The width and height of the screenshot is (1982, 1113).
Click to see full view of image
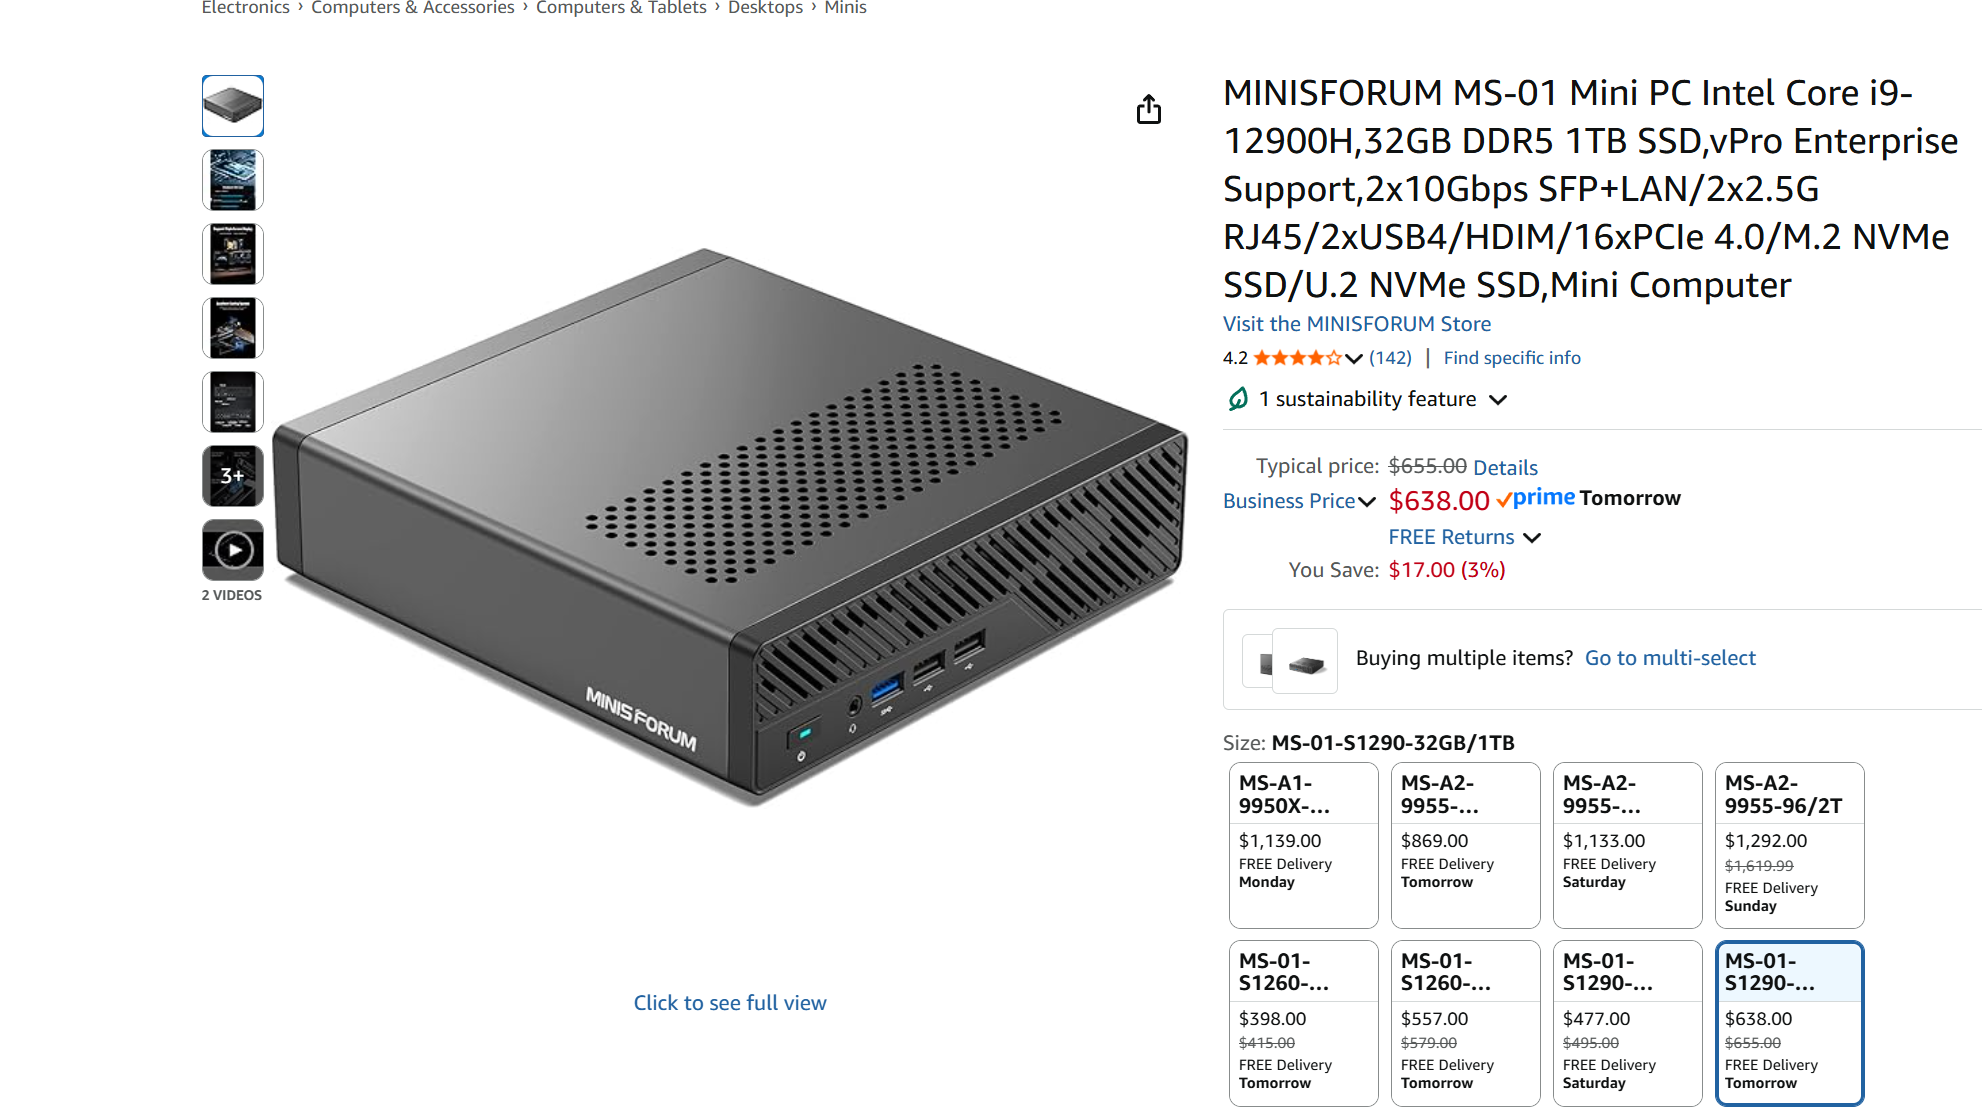[730, 1003]
